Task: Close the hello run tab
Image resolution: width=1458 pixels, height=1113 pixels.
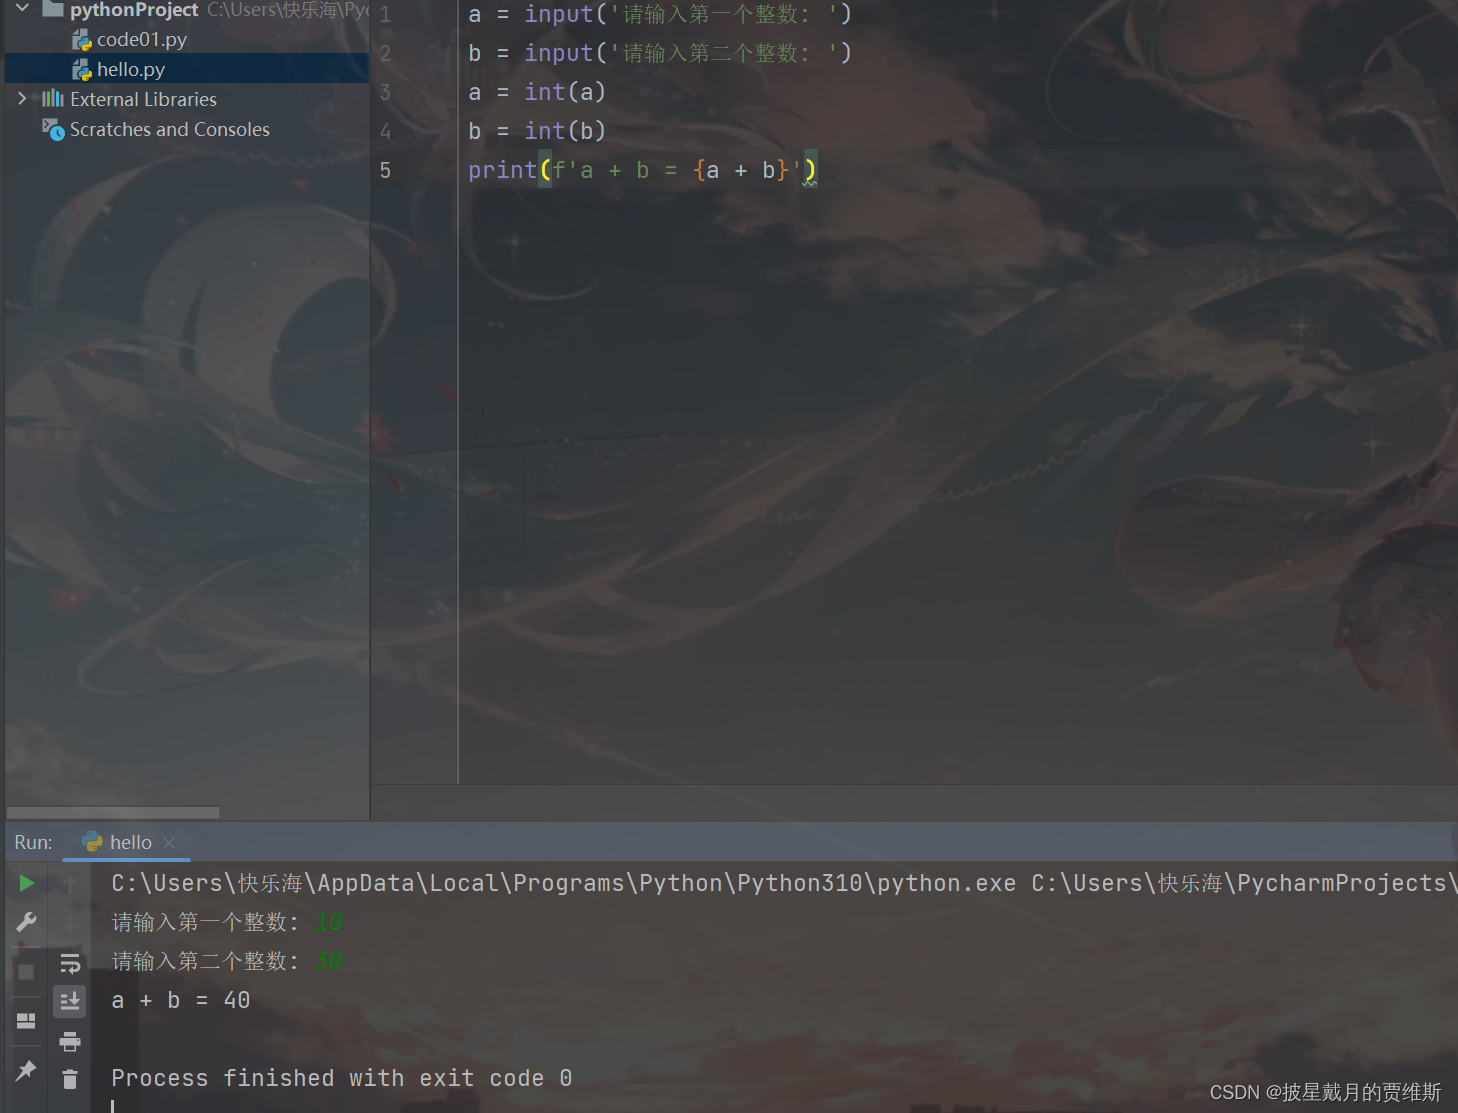Action: coord(169,843)
